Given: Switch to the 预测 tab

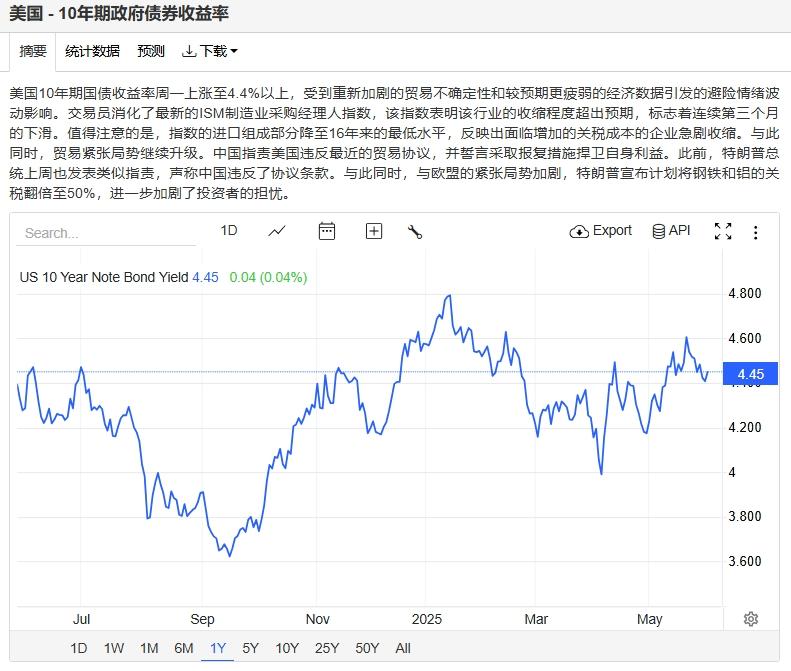Looking at the screenshot, I should point(151,51).
